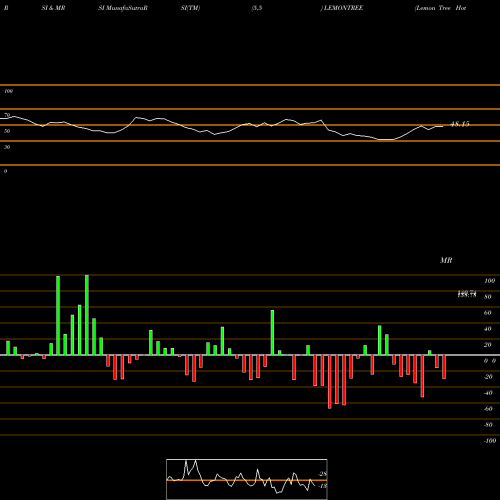The width and height of the screenshot is (500, 500).
Task: Select the LEMONTREE symbol text in the header
Action: click(343, 8)
